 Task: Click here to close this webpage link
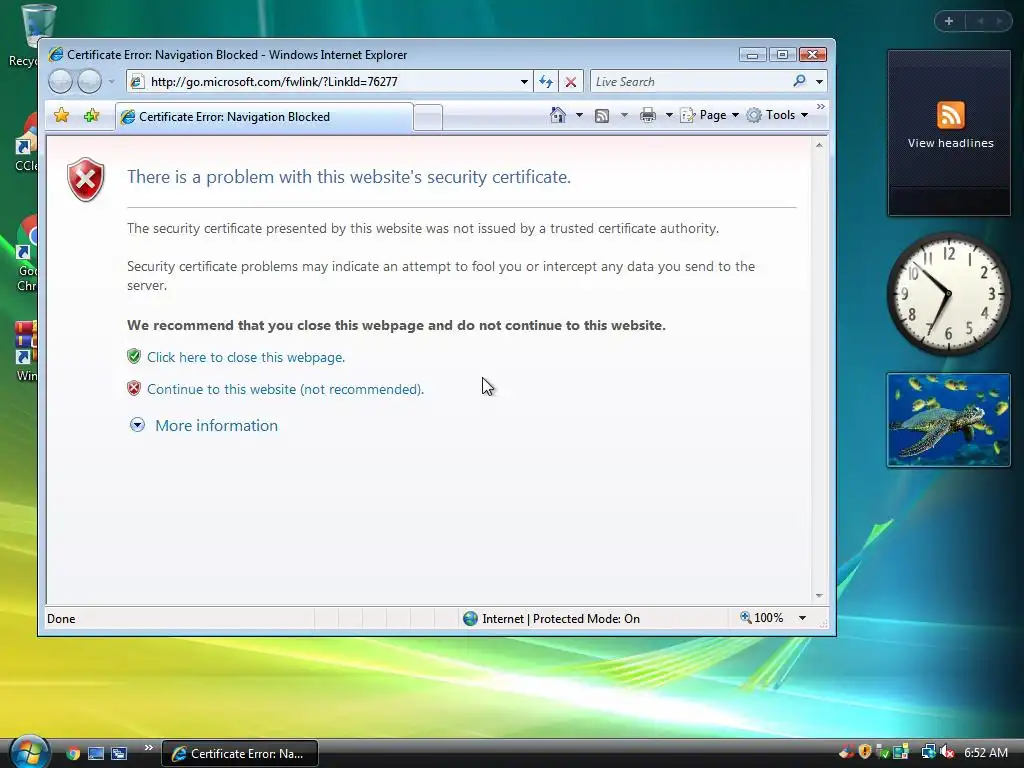[x=246, y=357]
